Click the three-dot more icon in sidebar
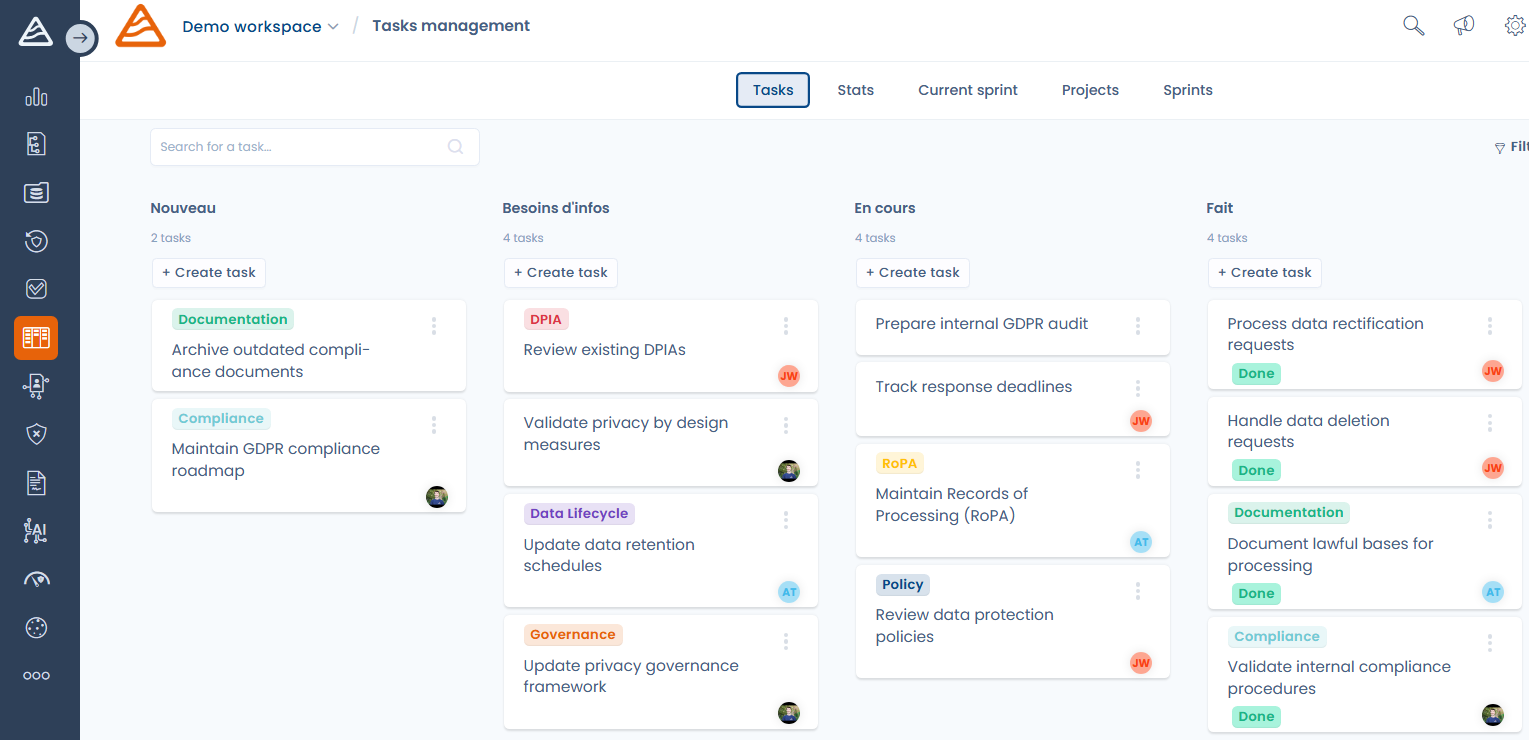 pos(36,676)
